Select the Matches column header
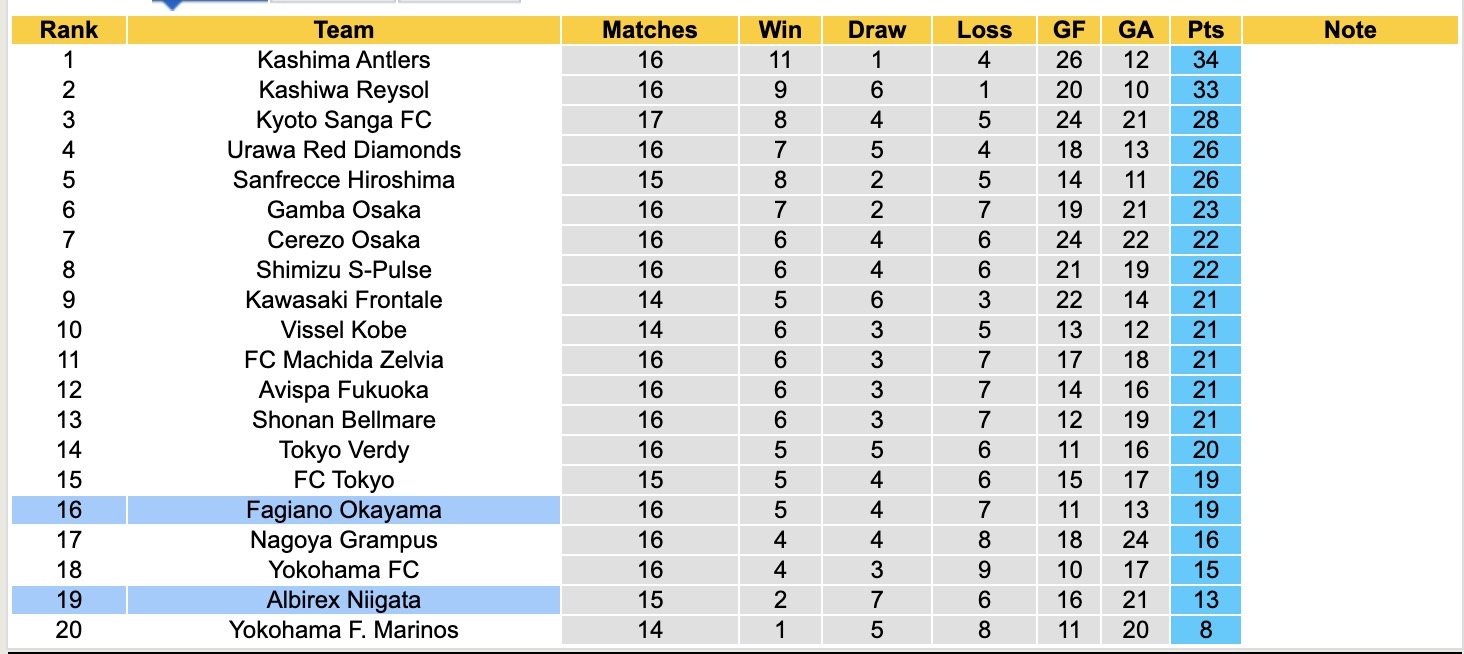Screen dimensions: 1464x654 [650, 30]
